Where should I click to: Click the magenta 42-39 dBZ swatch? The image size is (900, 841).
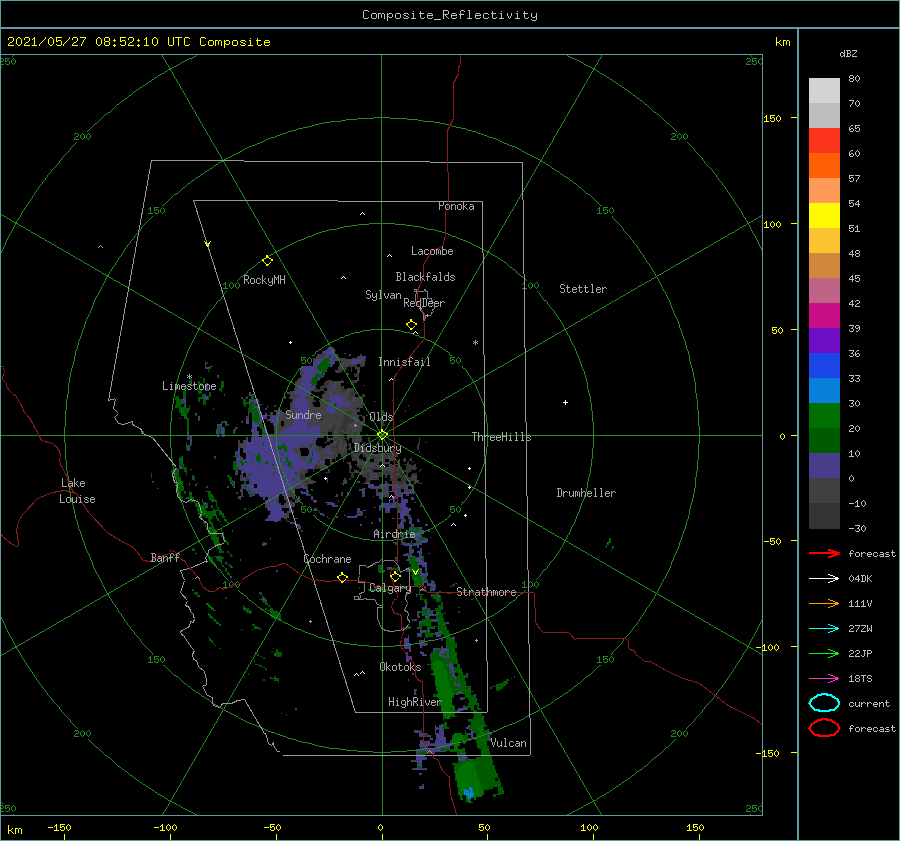pyautogui.click(x=824, y=316)
